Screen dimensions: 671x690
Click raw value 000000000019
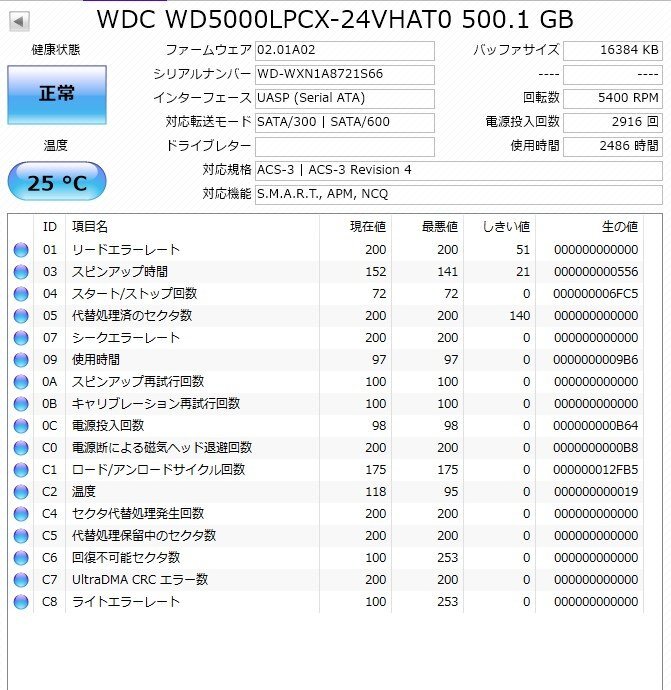click(596, 492)
